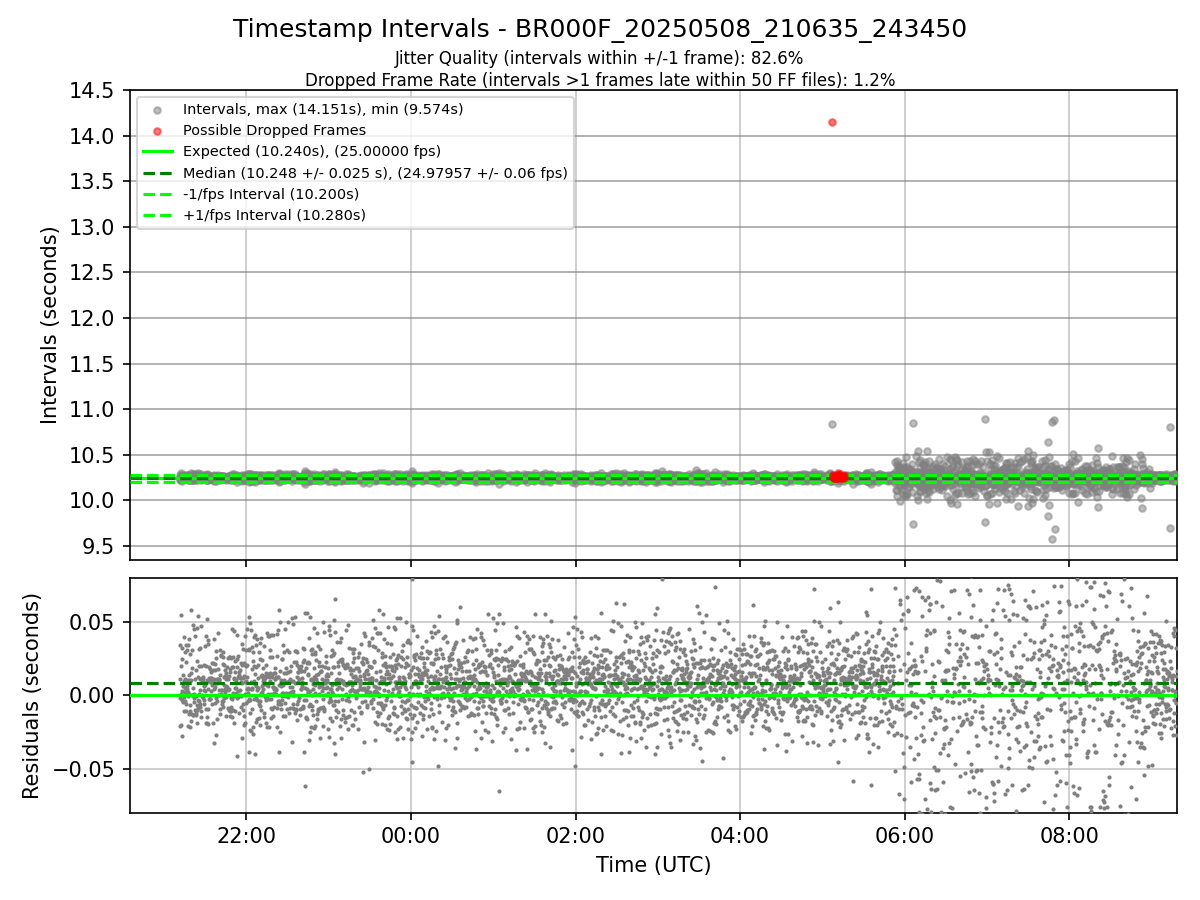This screenshot has width=1200, height=900.
Task: Click the '06:00' x-axis tick label
Action: (x=904, y=834)
